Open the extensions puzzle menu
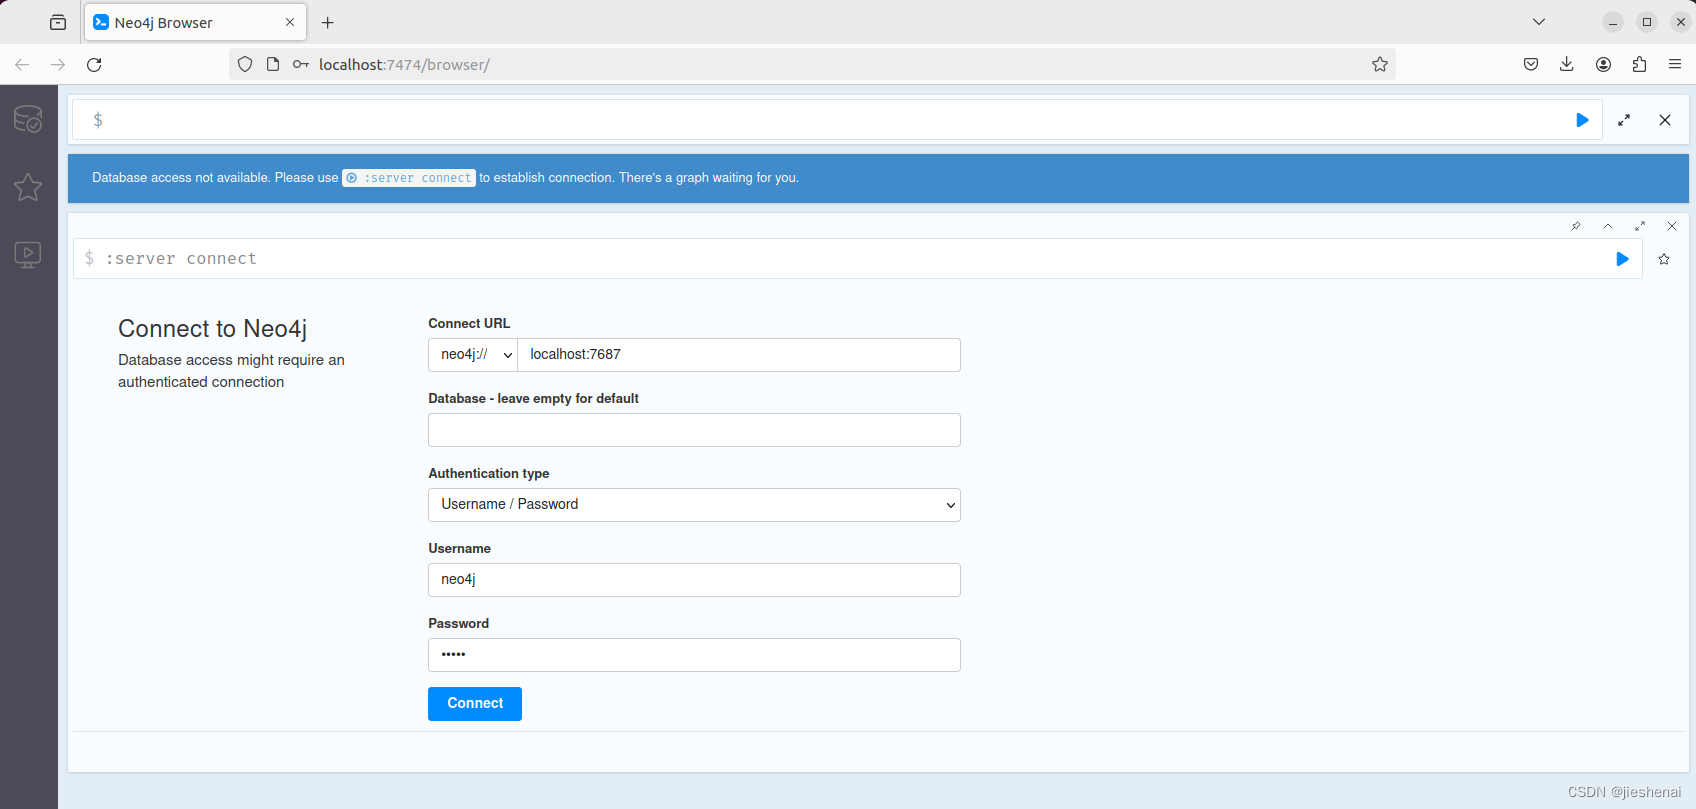The width and height of the screenshot is (1696, 809). pyautogui.click(x=1639, y=64)
